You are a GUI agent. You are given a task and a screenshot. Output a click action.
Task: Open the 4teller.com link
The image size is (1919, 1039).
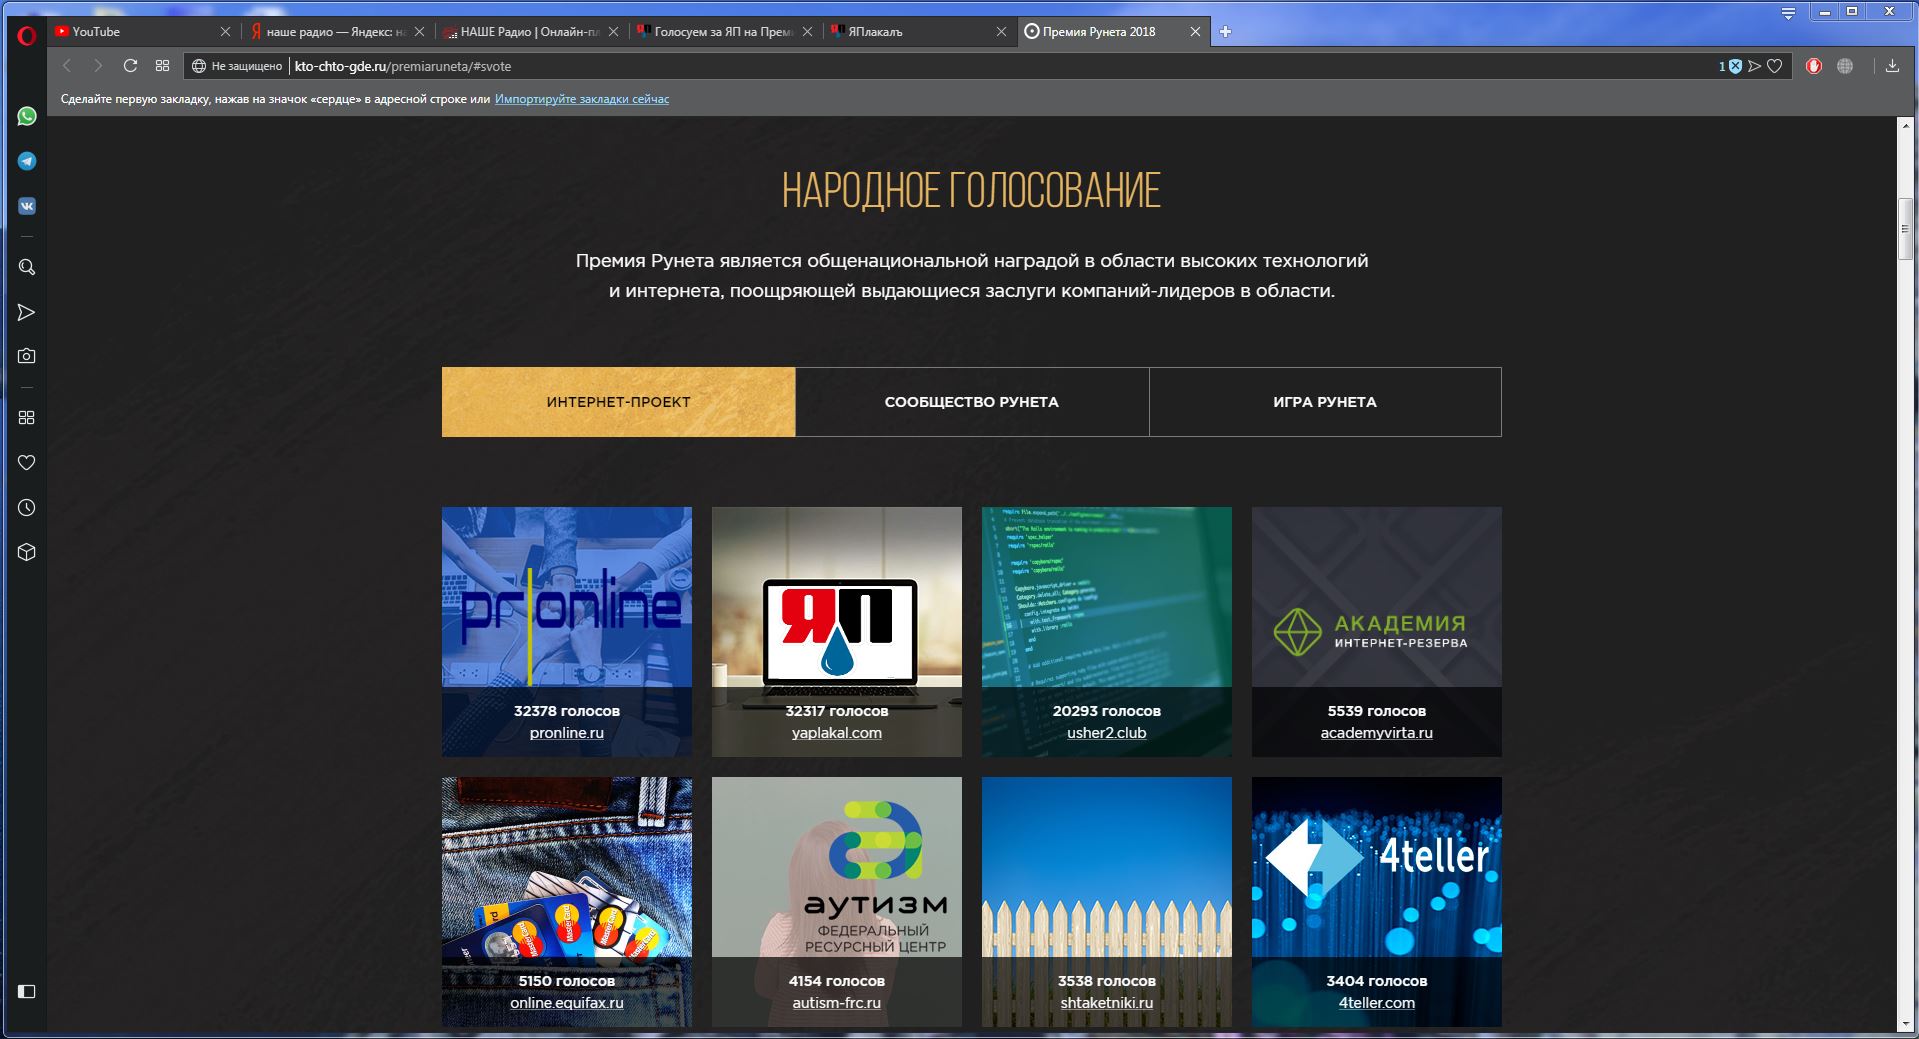pyautogui.click(x=1377, y=1003)
